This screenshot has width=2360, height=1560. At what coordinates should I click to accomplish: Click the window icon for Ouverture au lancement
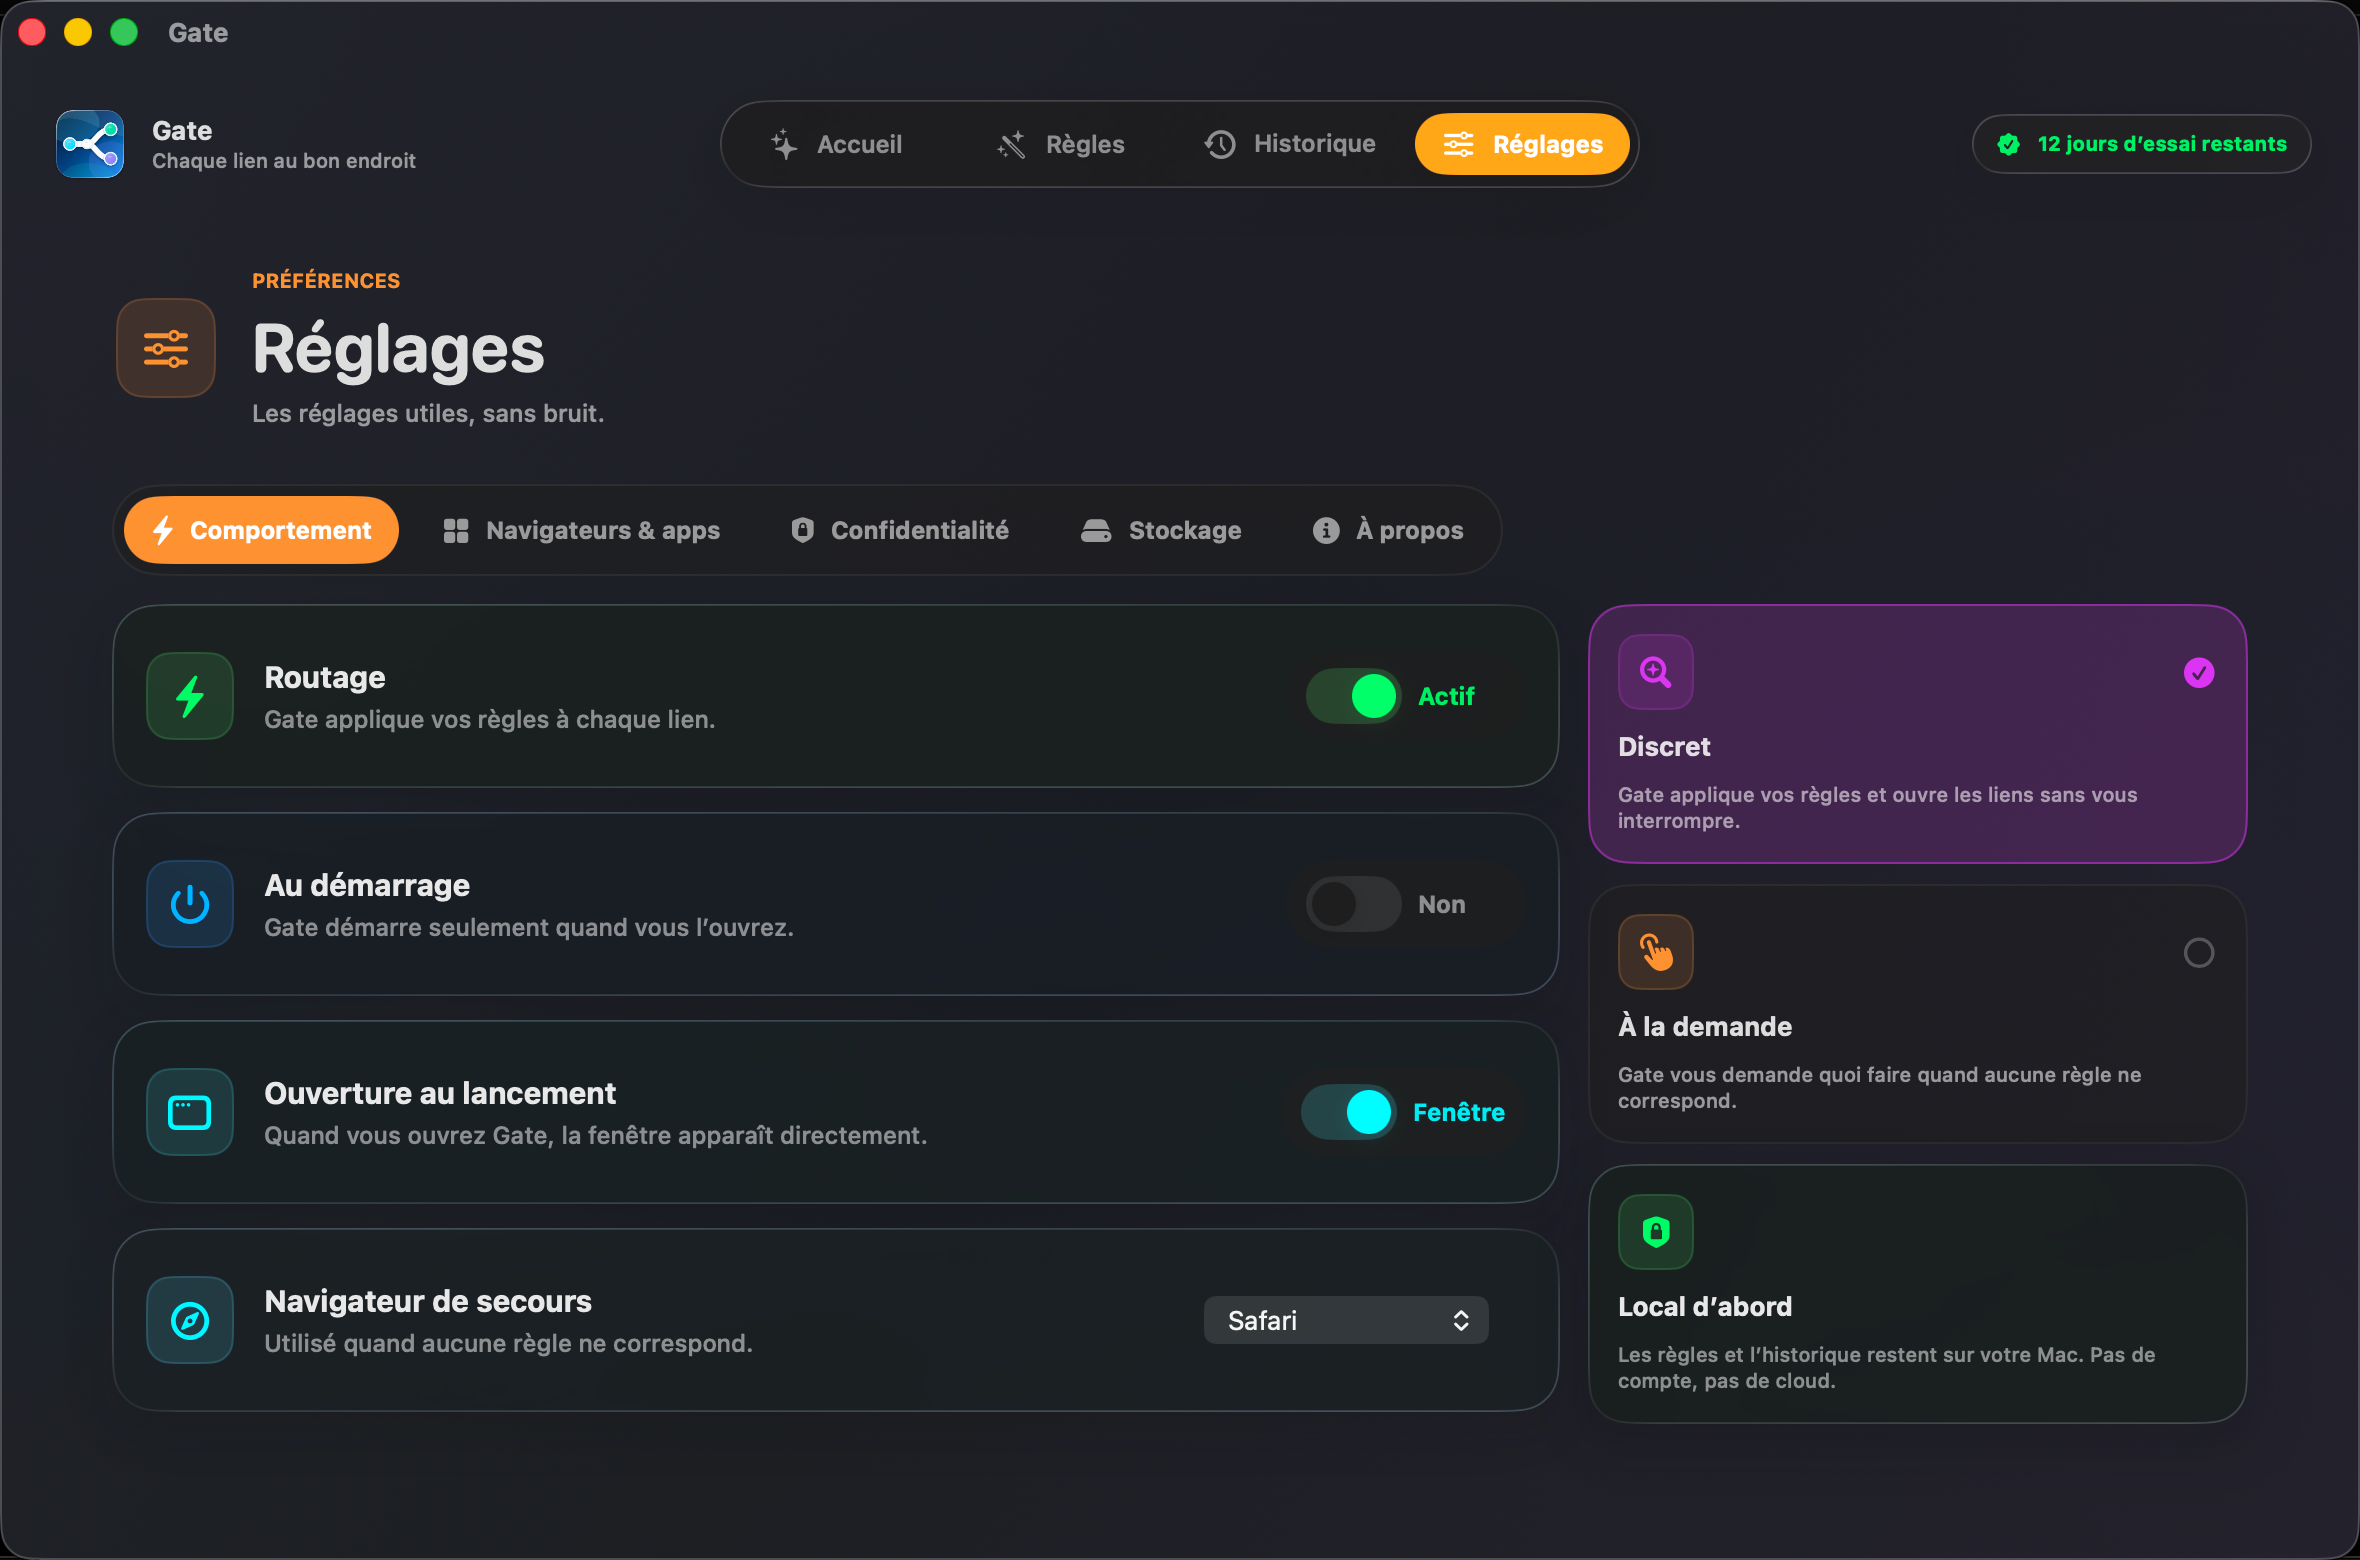(x=190, y=1112)
